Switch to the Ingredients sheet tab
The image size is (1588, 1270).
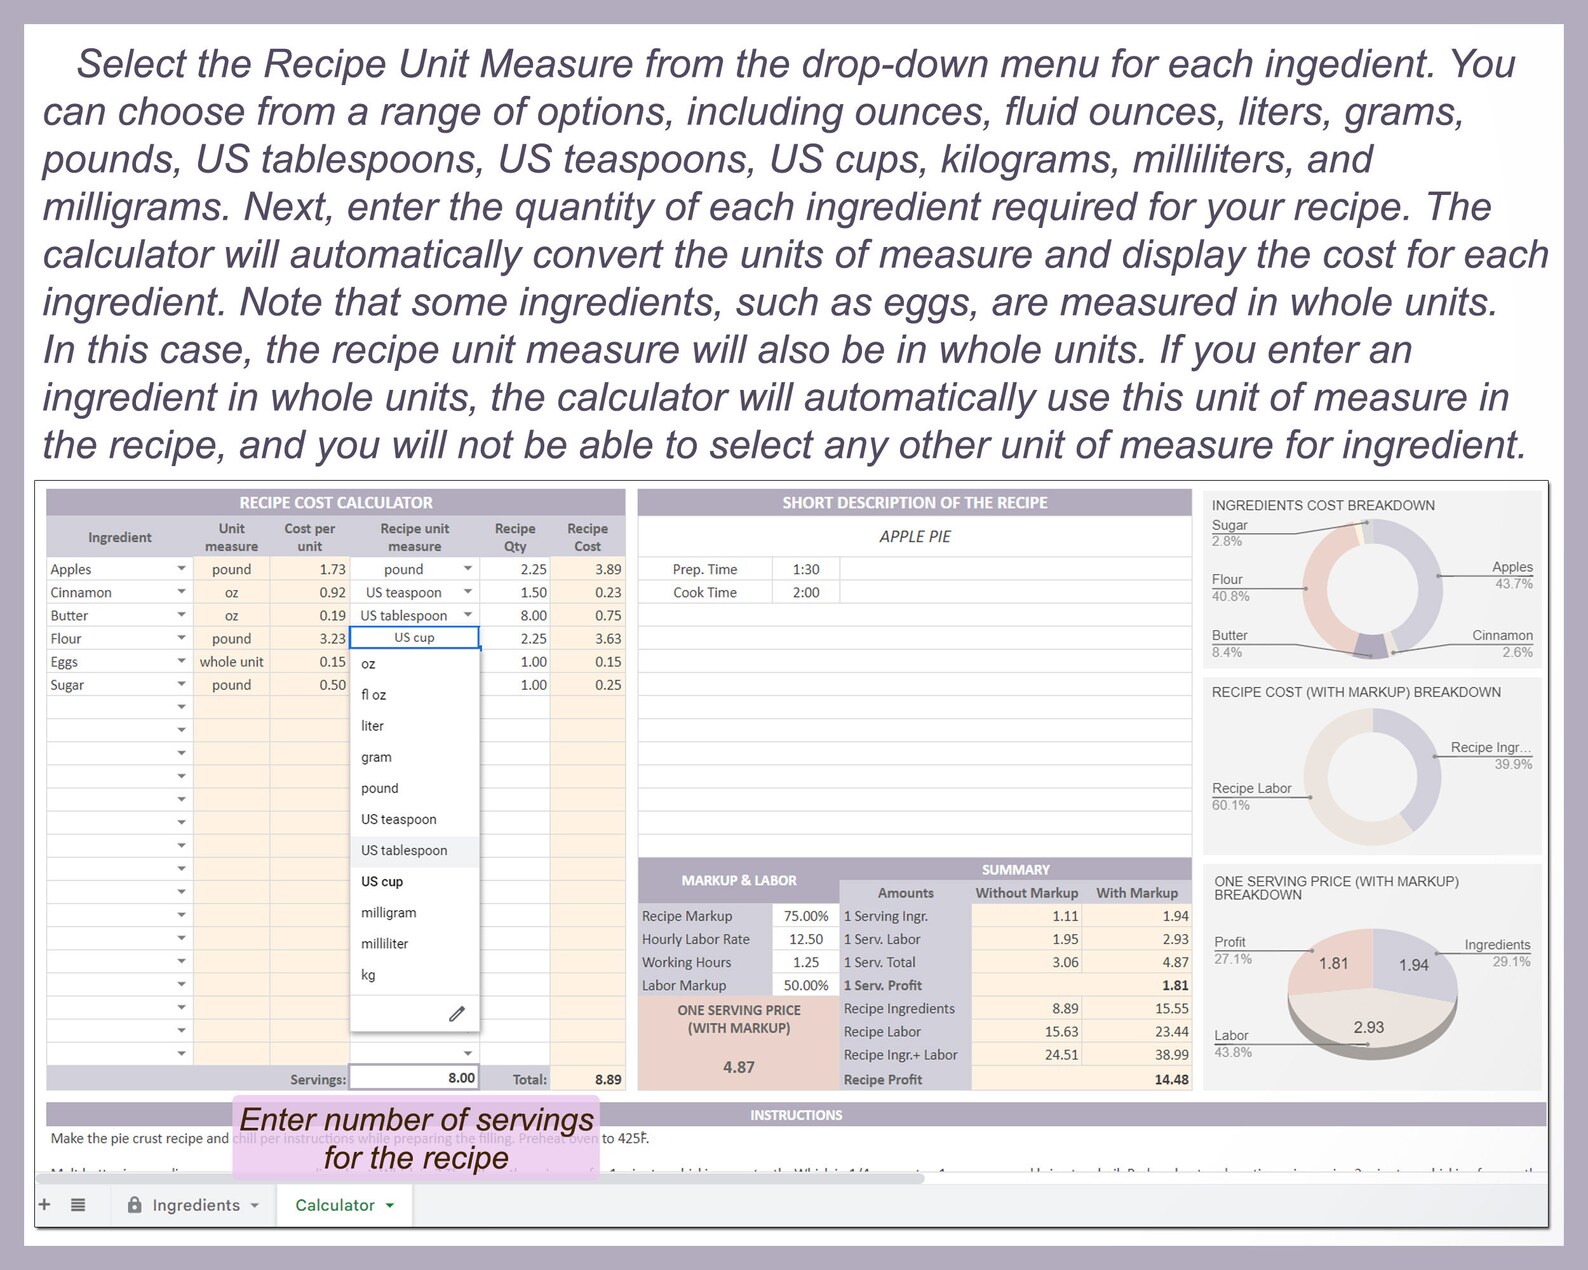tap(194, 1205)
